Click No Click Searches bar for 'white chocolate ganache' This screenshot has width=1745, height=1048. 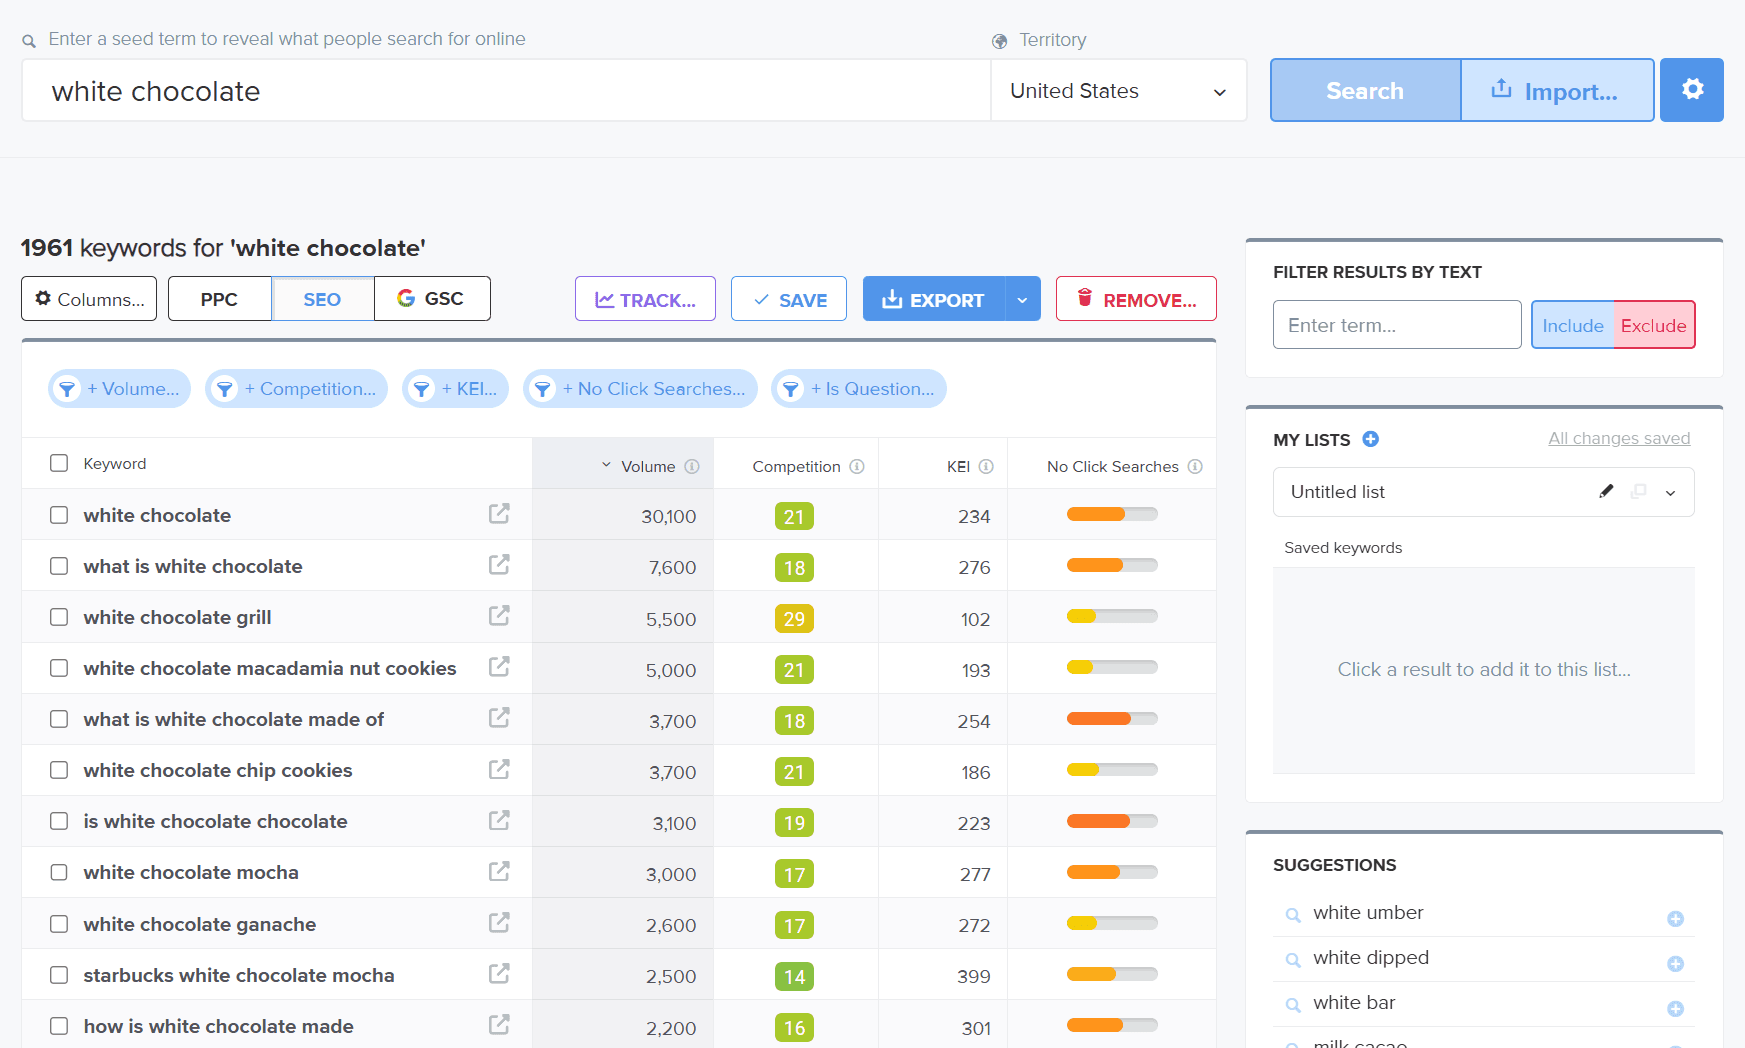click(1112, 923)
